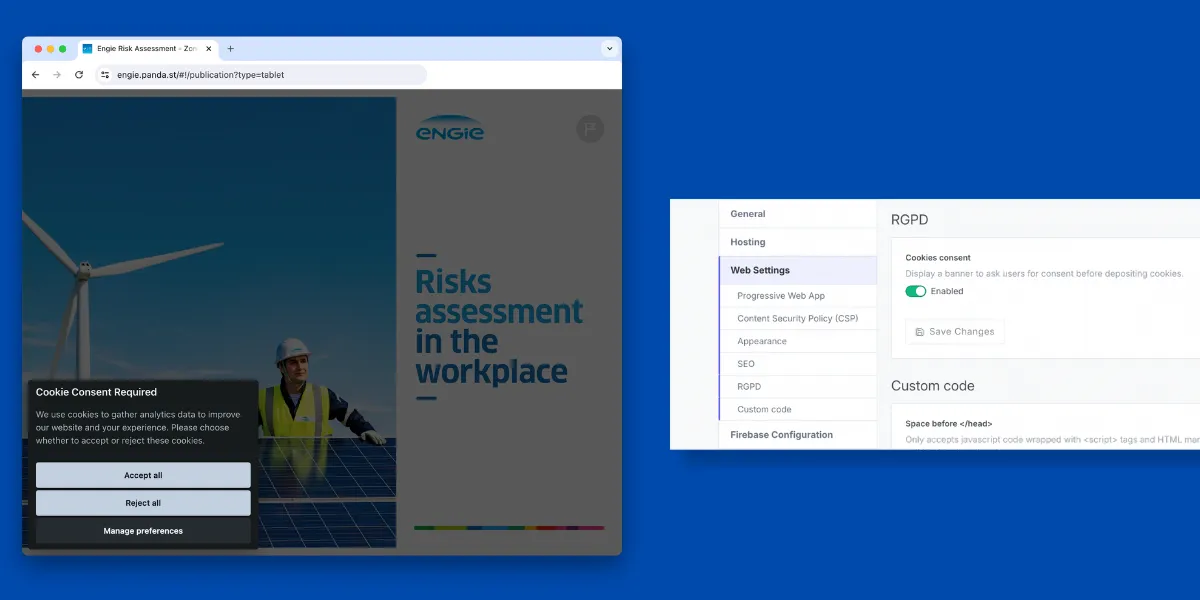Select the General settings menu item
This screenshot has height=600, width=1200.
(748, 214)
